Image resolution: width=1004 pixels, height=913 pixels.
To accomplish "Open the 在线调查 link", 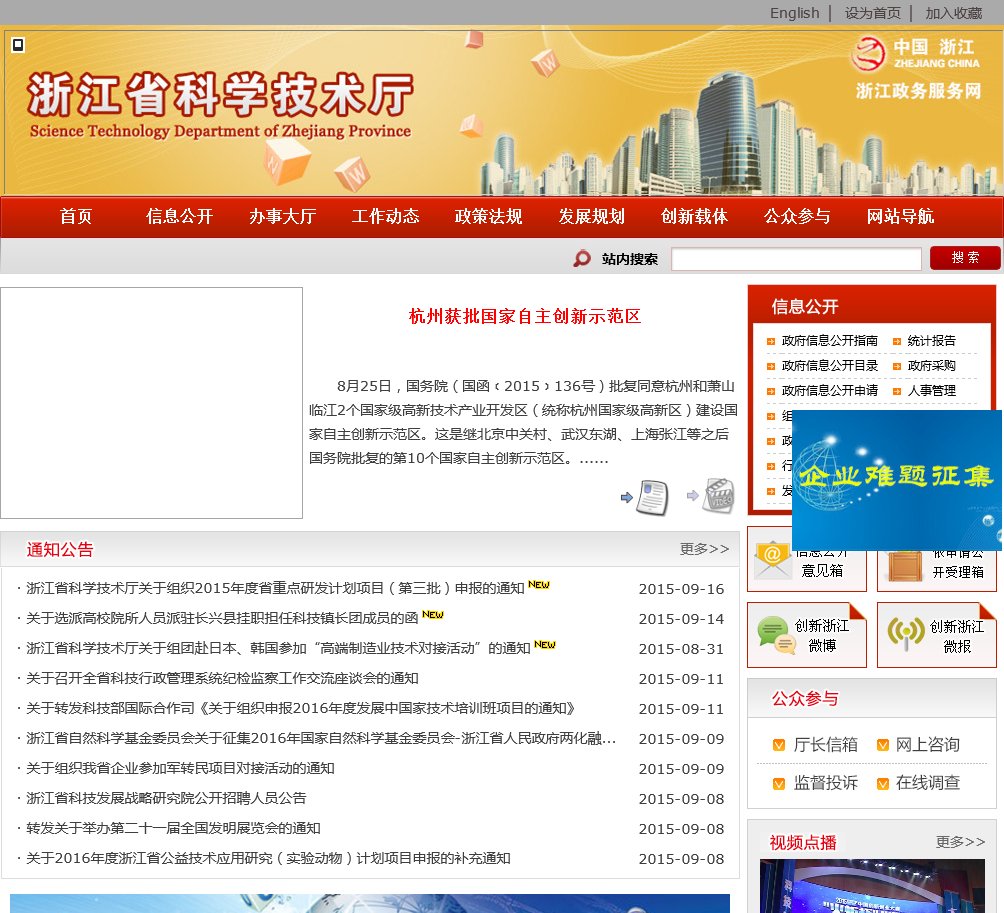I will tap(928, 783).
